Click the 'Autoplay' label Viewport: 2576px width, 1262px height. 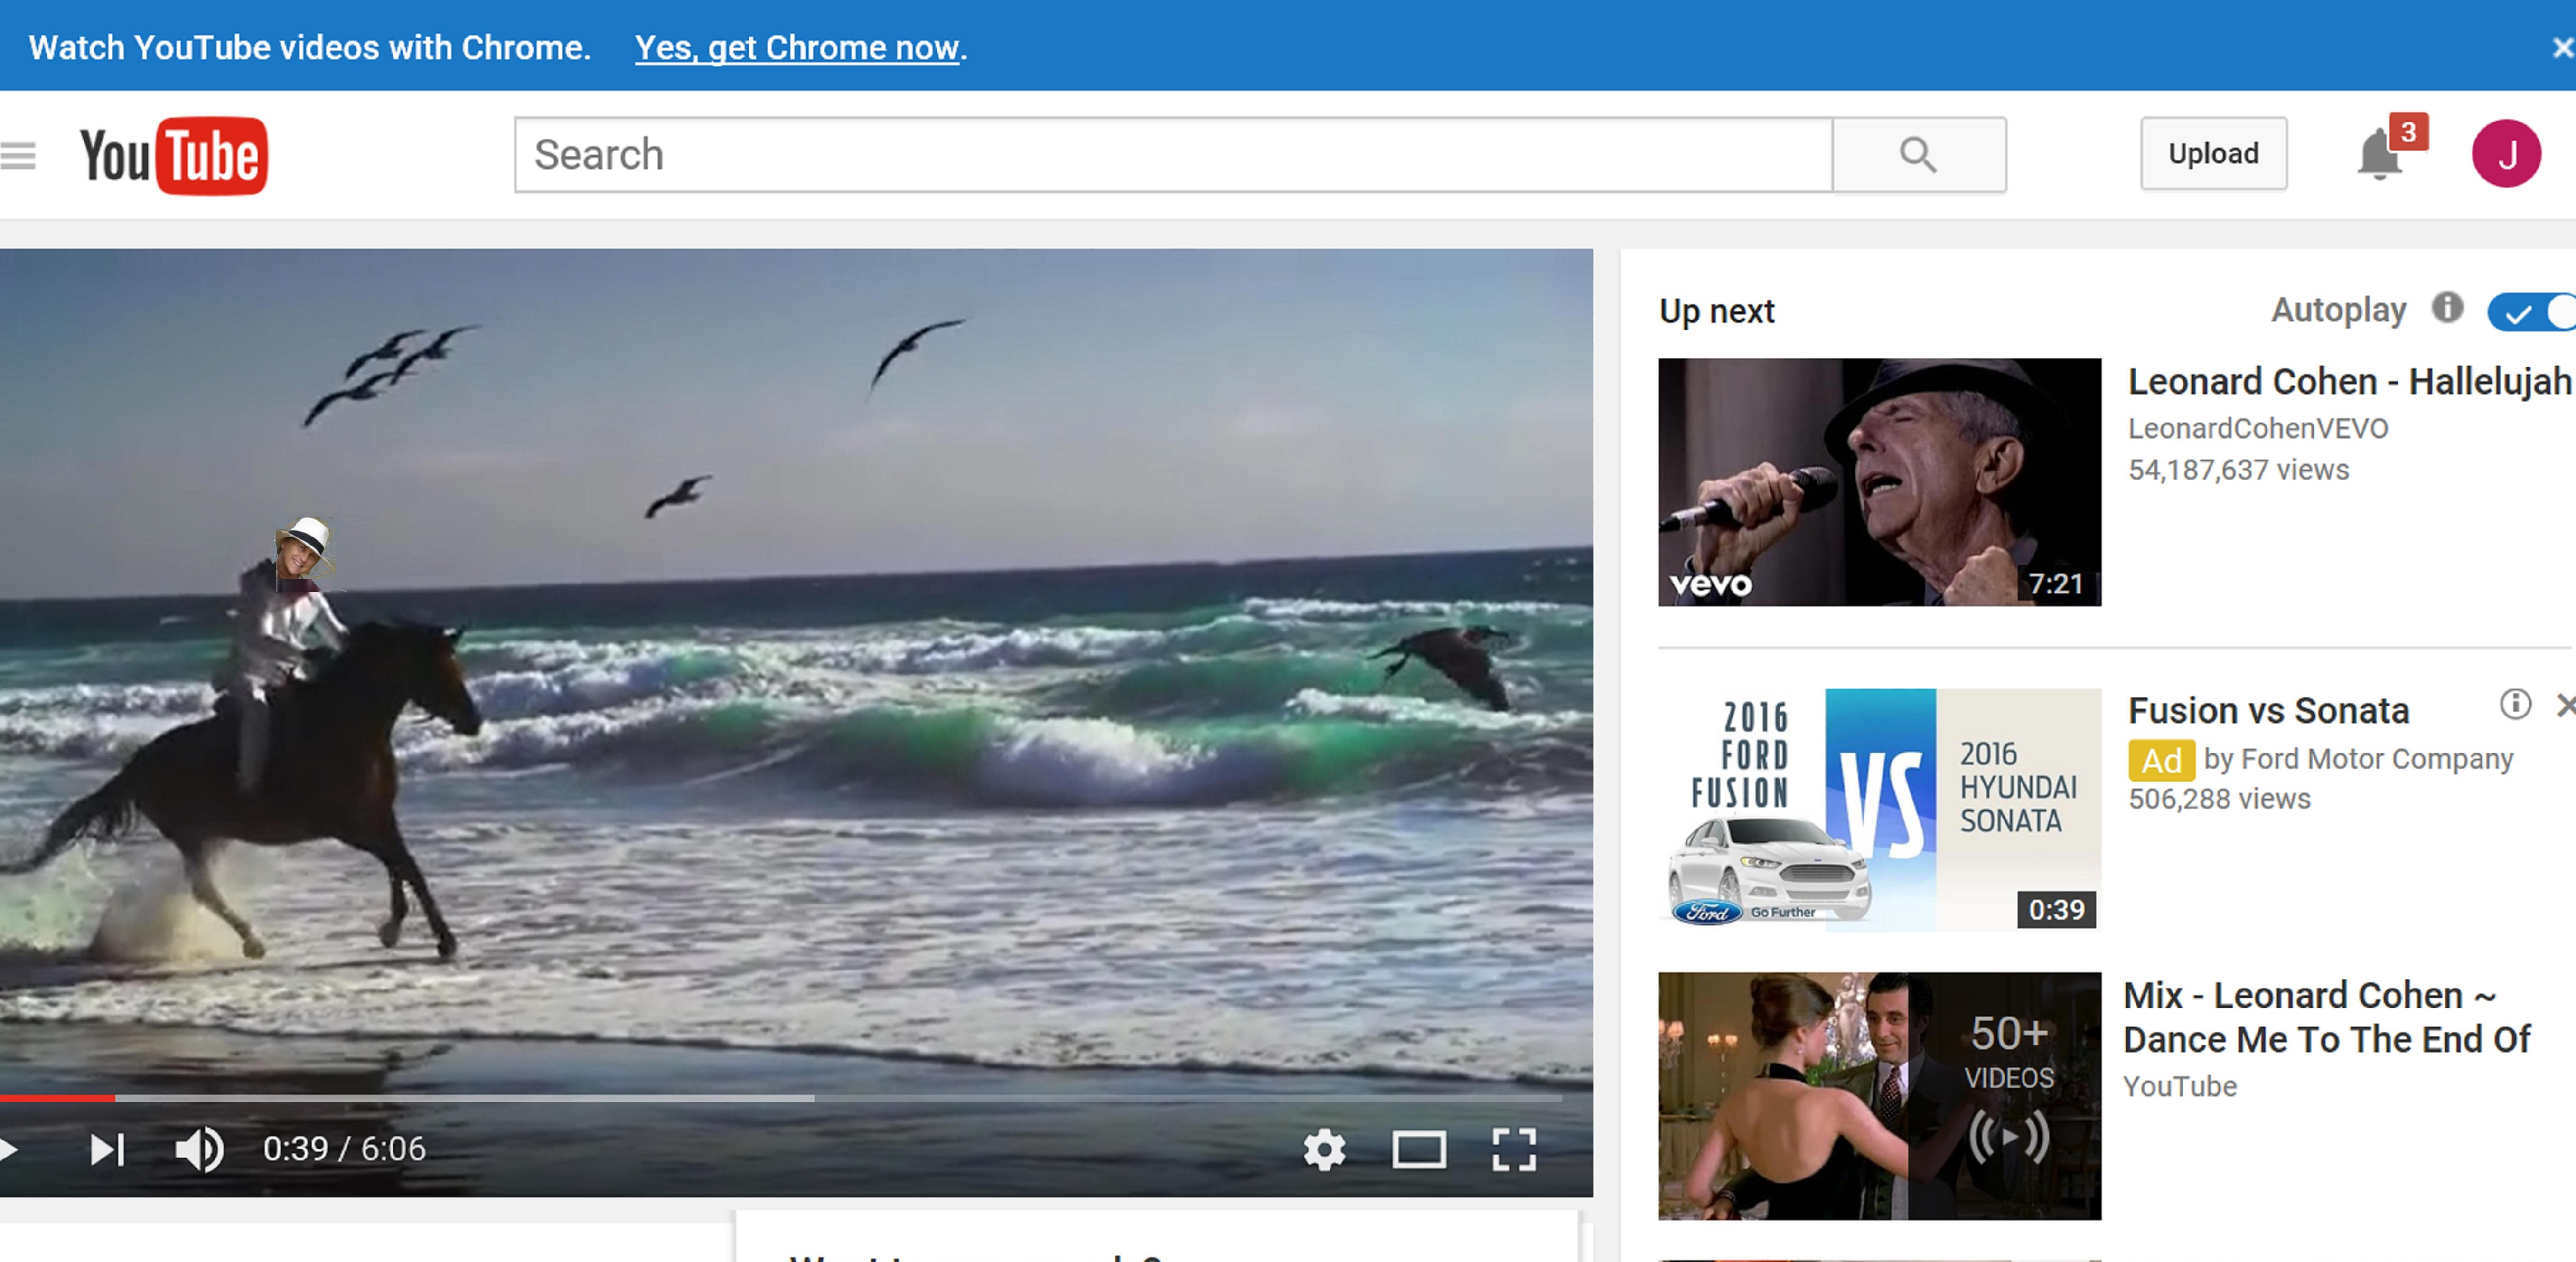click(x=2338, y=310)
